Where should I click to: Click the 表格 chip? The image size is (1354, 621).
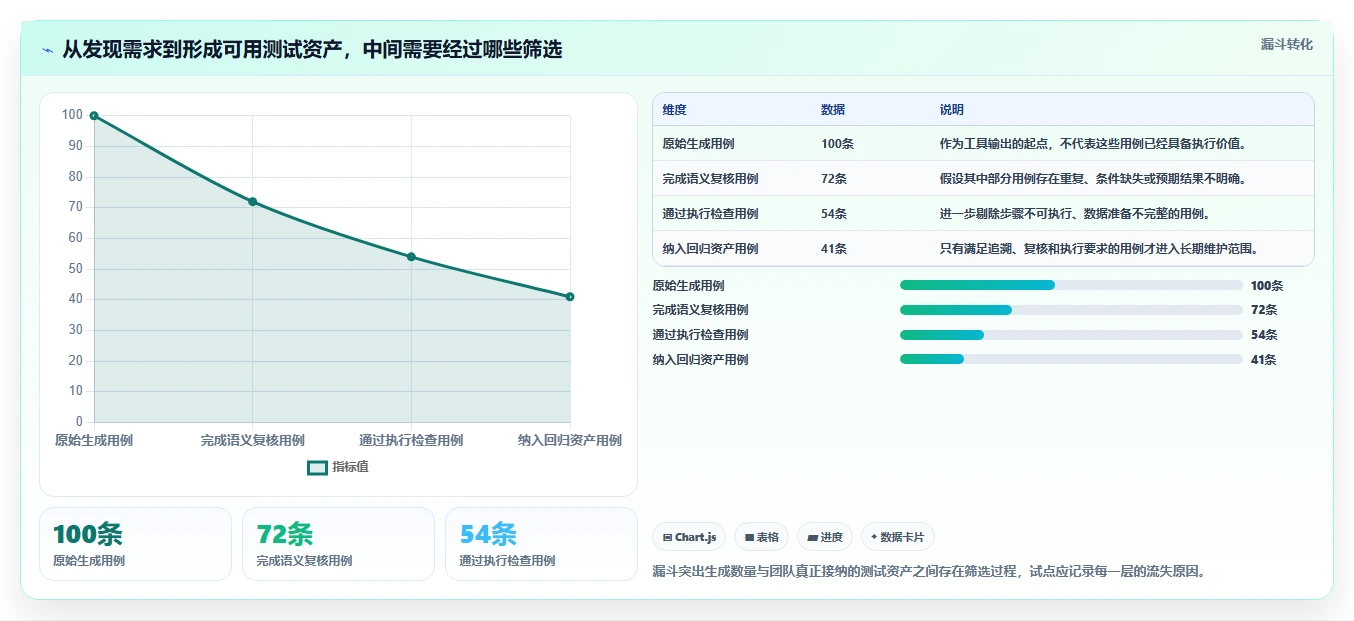coord(762,537)
